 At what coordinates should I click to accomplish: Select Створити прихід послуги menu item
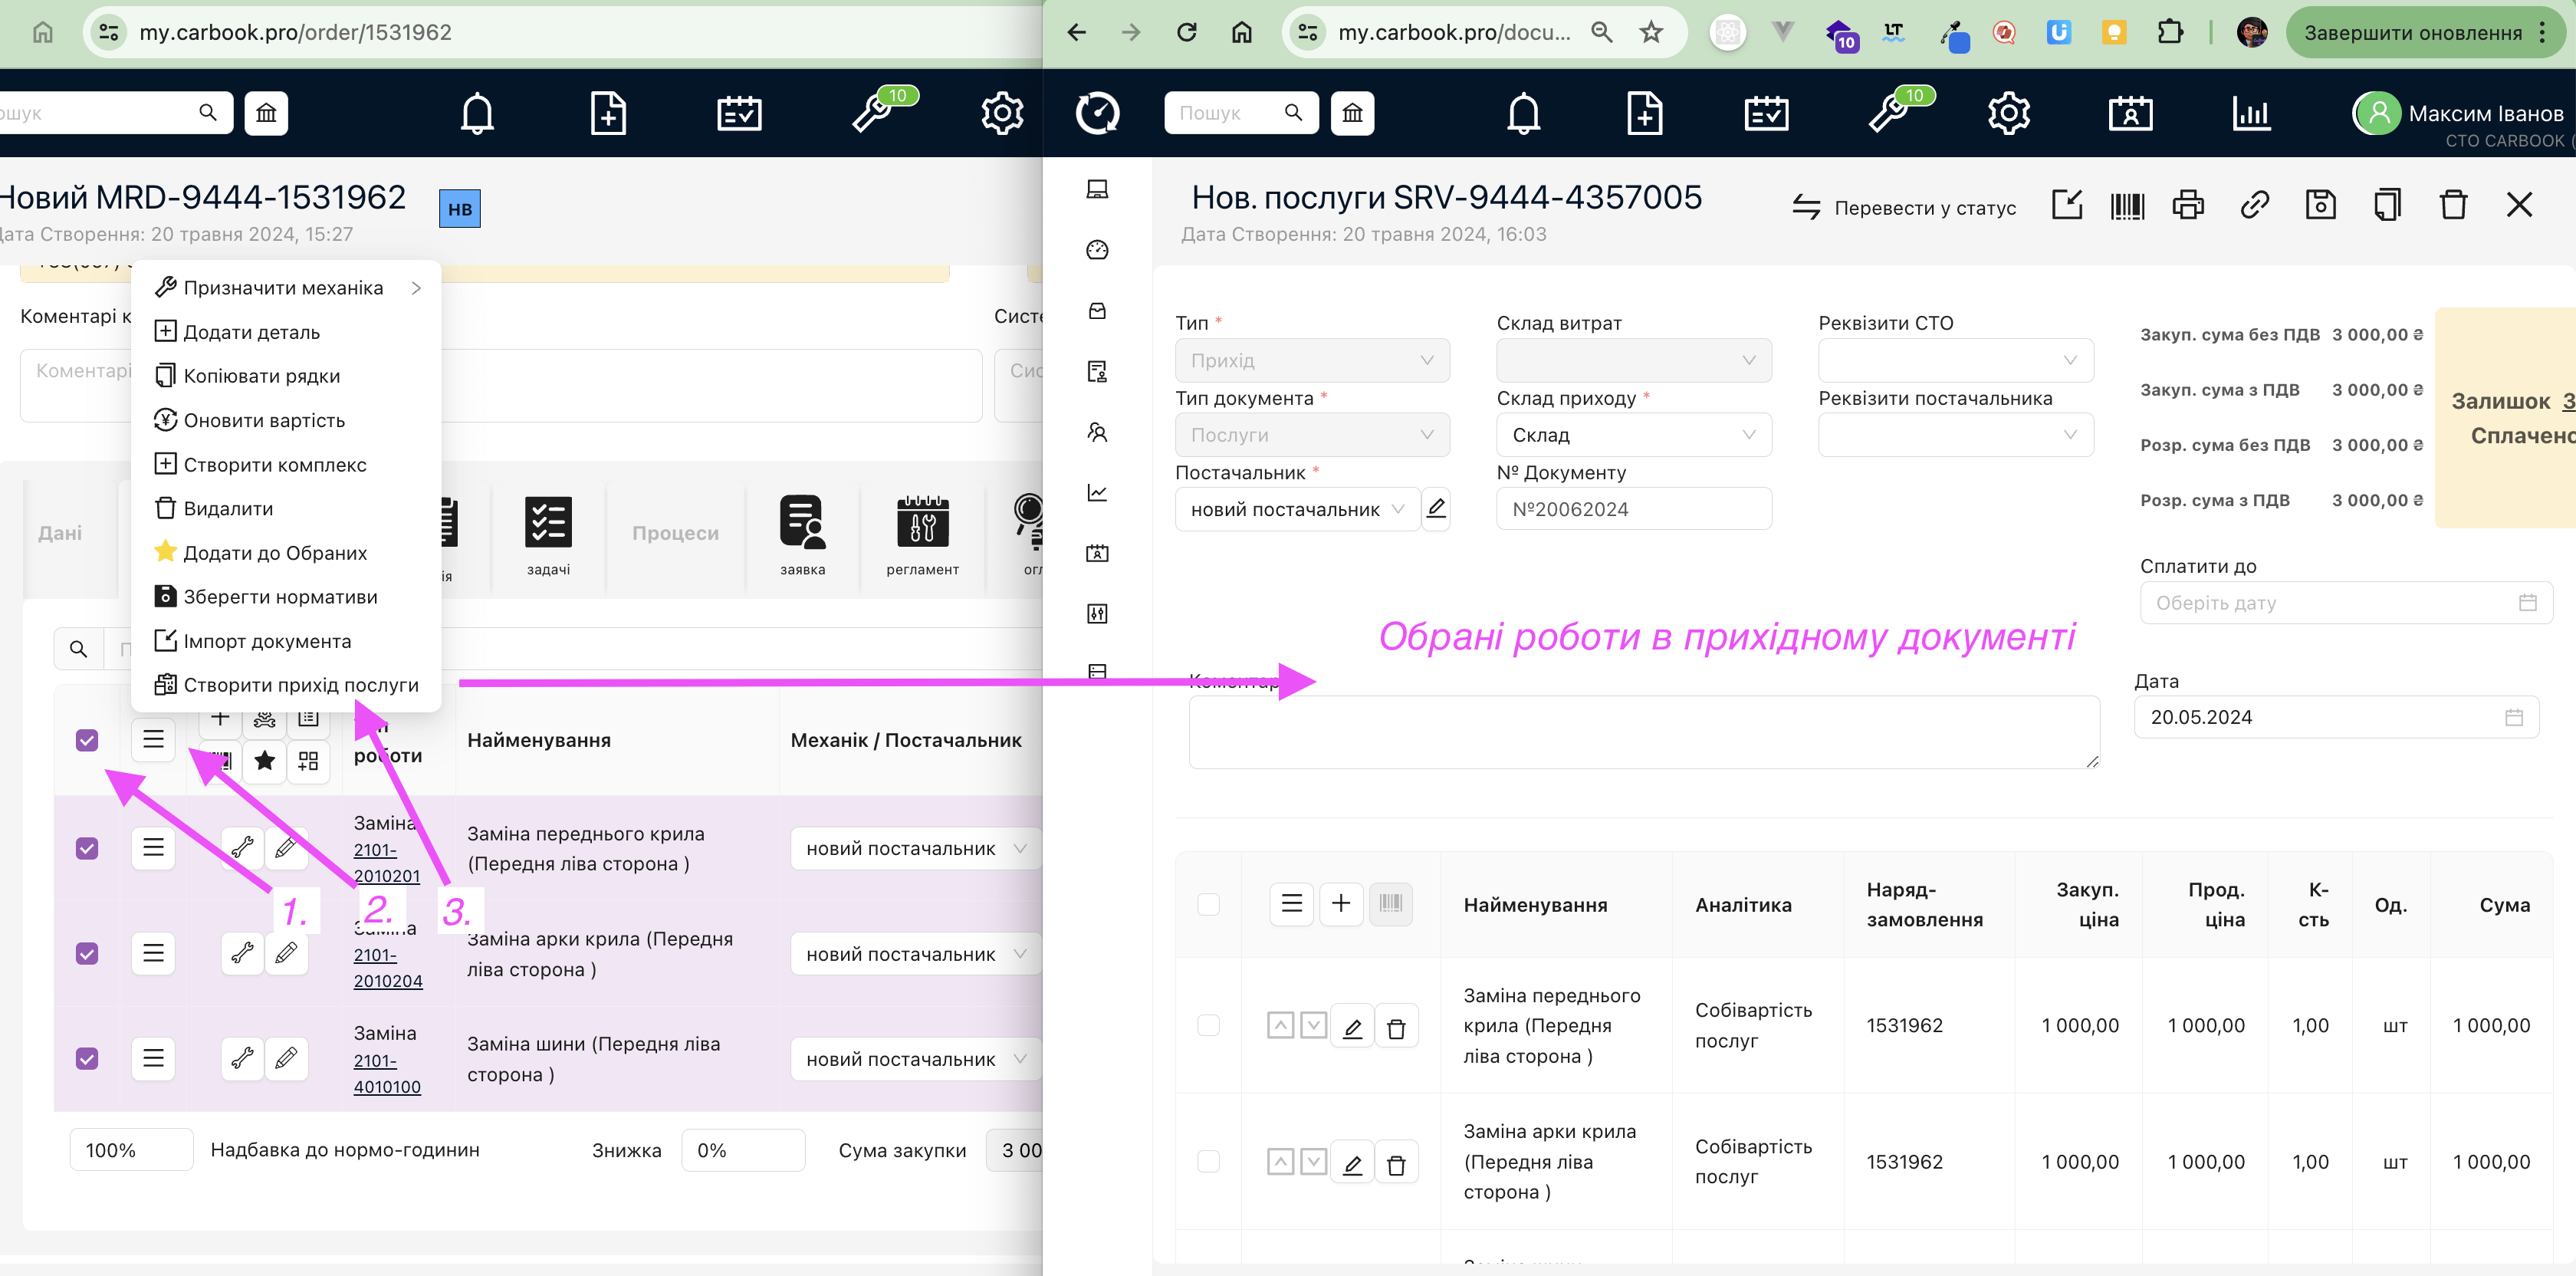click(300, 685)
